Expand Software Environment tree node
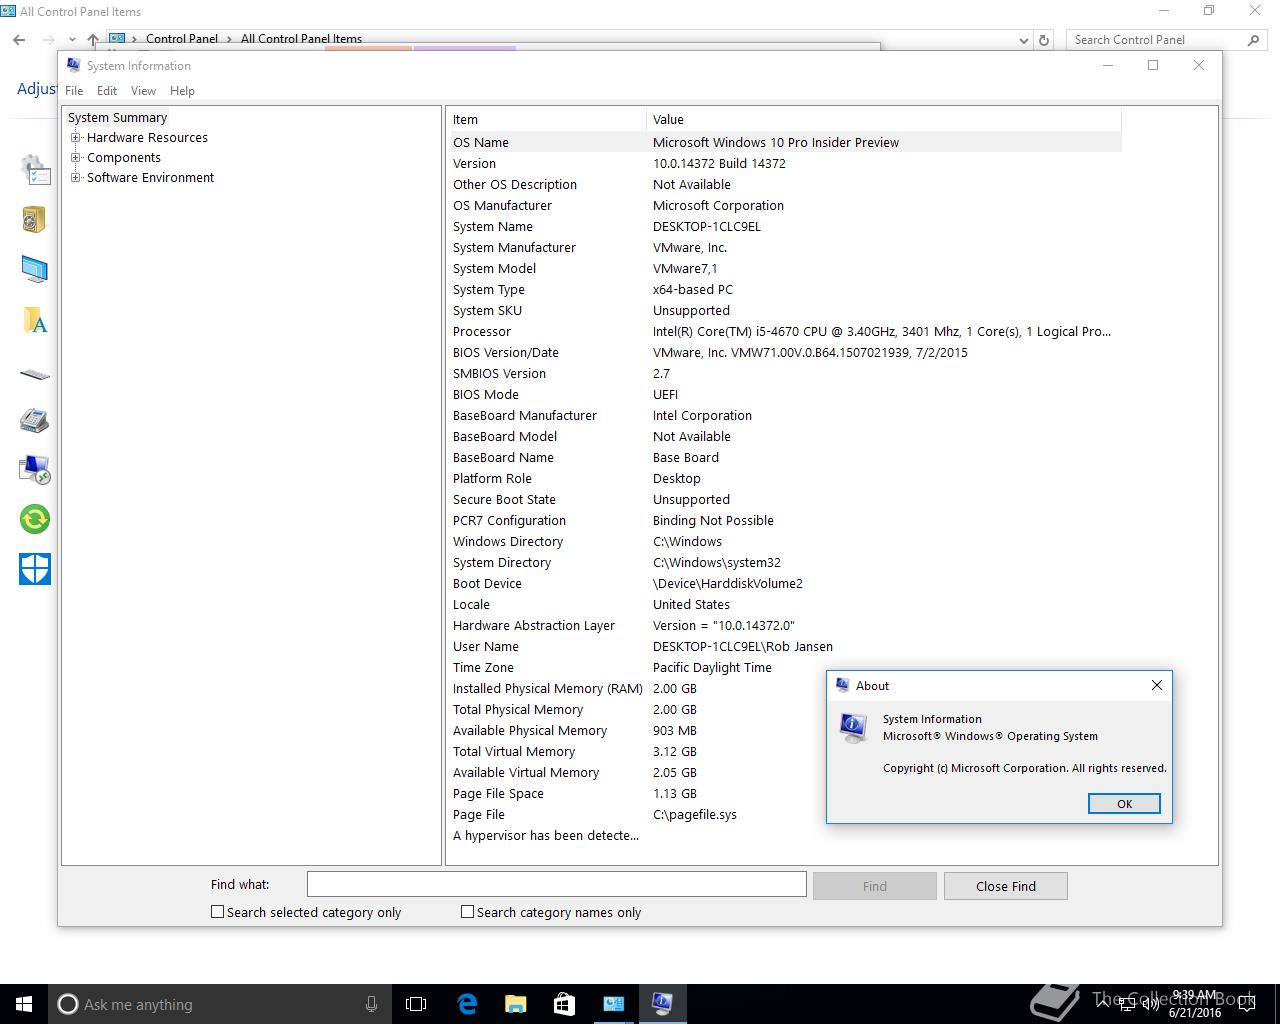The image size is (1280, 1024). tap(76, 178)
